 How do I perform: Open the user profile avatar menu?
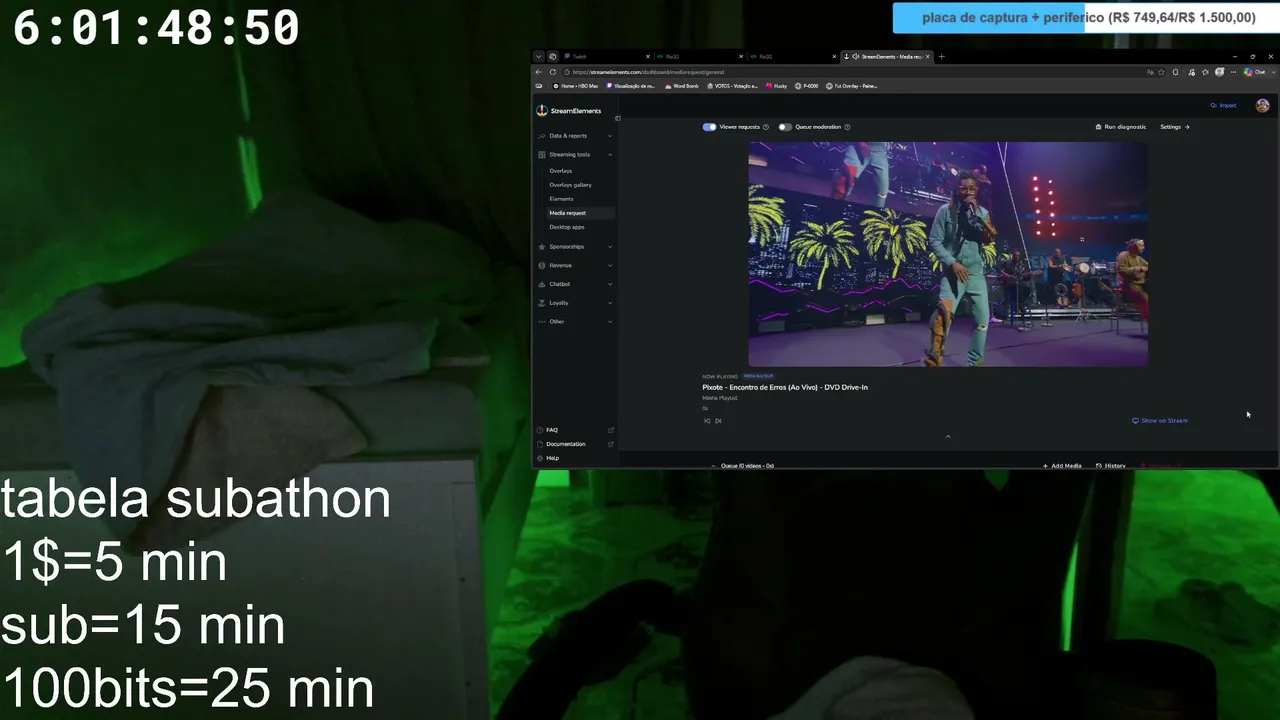pos(1262,105)
